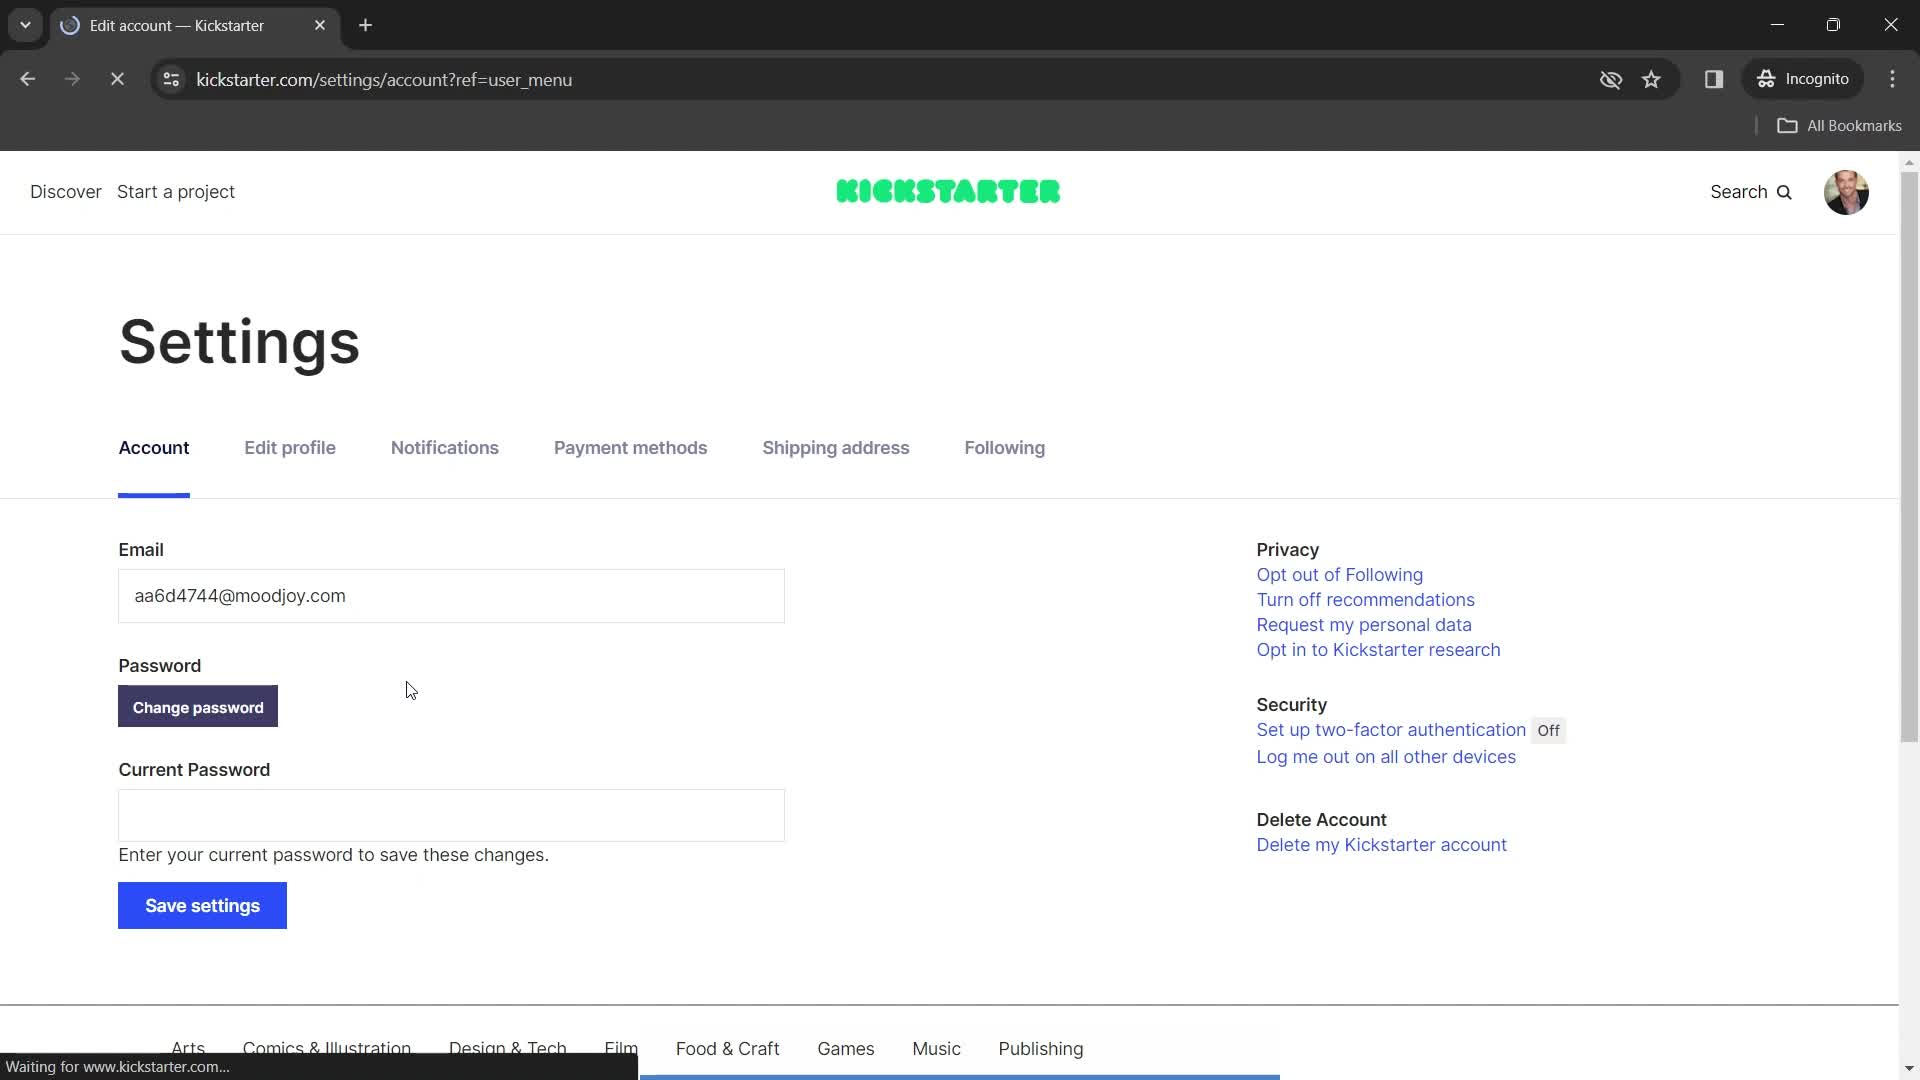The image size is (1920, 1080).
Task: Open Food & Craft category
Action: tap(727, 1049)
